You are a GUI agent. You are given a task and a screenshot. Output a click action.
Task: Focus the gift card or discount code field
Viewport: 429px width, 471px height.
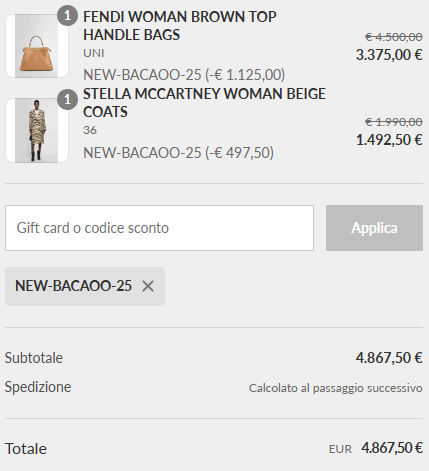[x=159, y=228]
